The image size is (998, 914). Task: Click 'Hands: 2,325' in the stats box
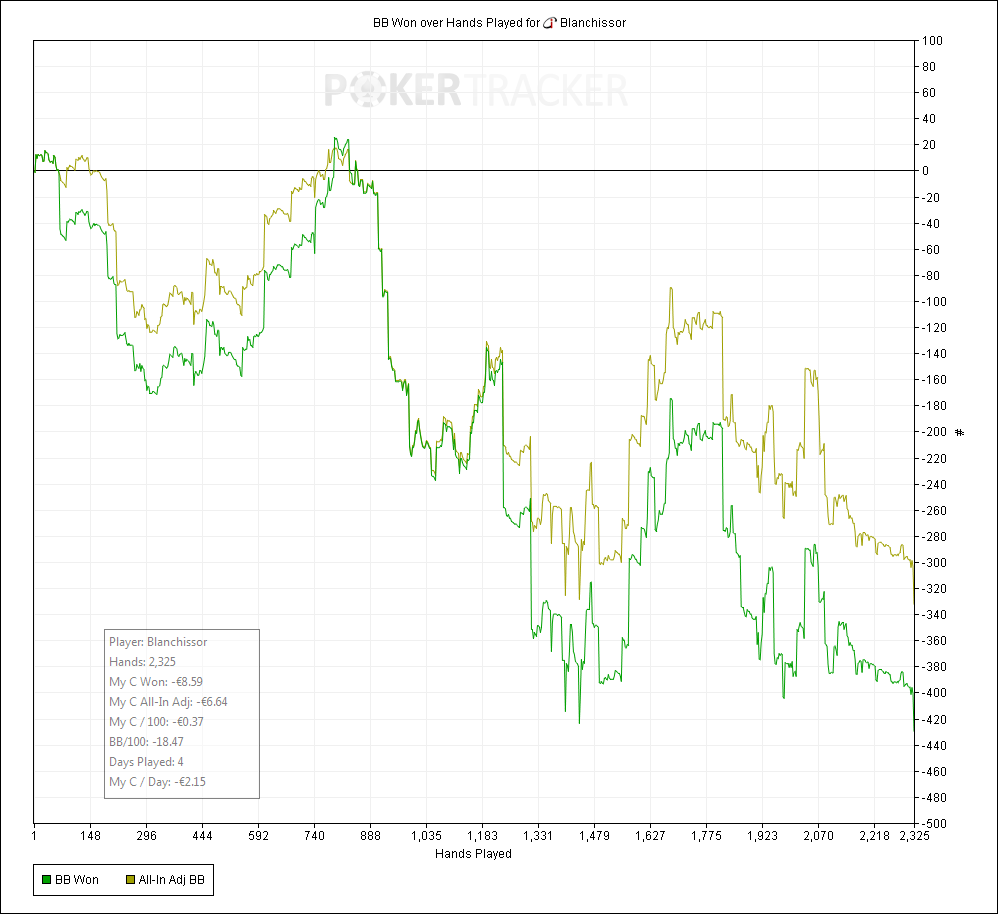142,661
